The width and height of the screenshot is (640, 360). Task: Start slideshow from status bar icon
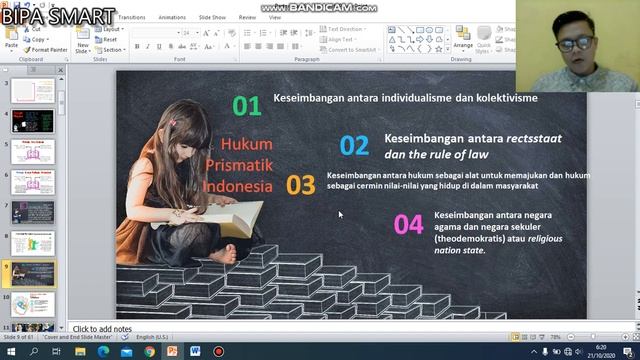[x=542, y=337]
